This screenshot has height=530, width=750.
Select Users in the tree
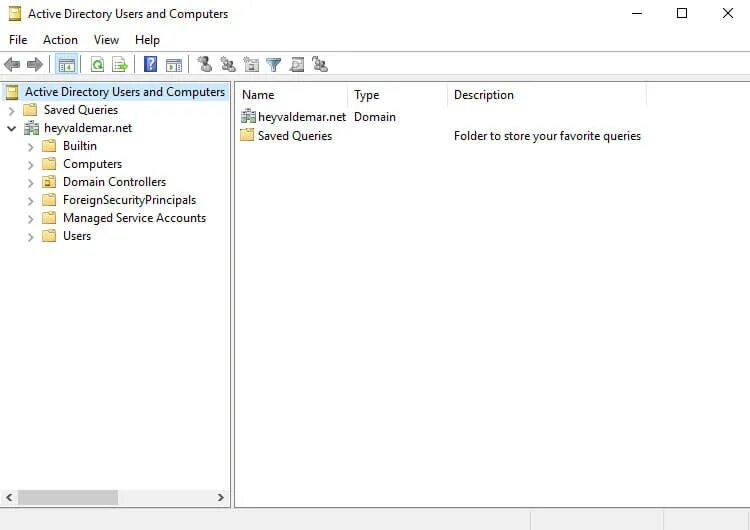point(77,236)
